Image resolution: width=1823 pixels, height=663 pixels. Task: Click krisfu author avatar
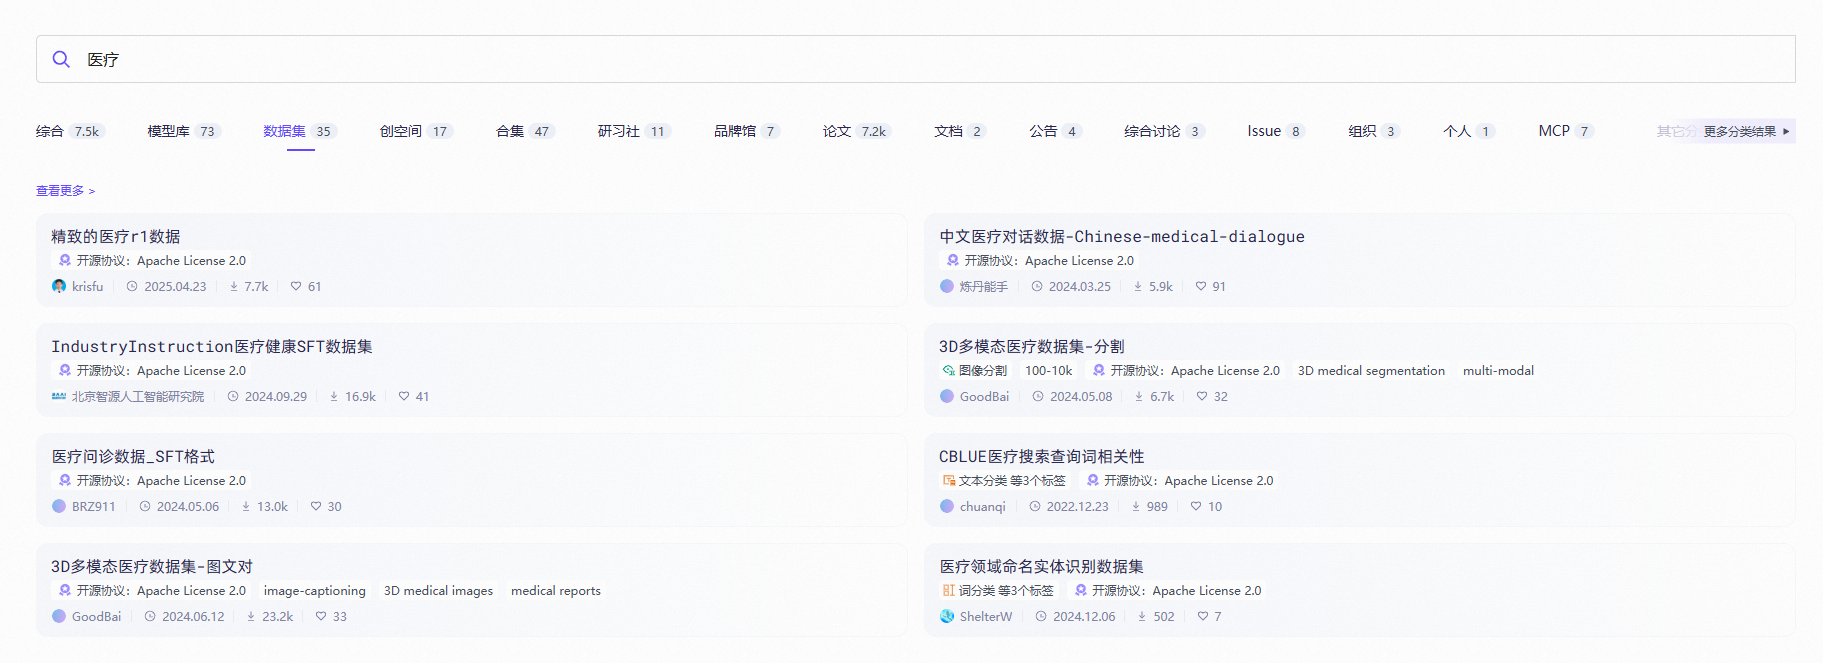click(x=59, y=286)
